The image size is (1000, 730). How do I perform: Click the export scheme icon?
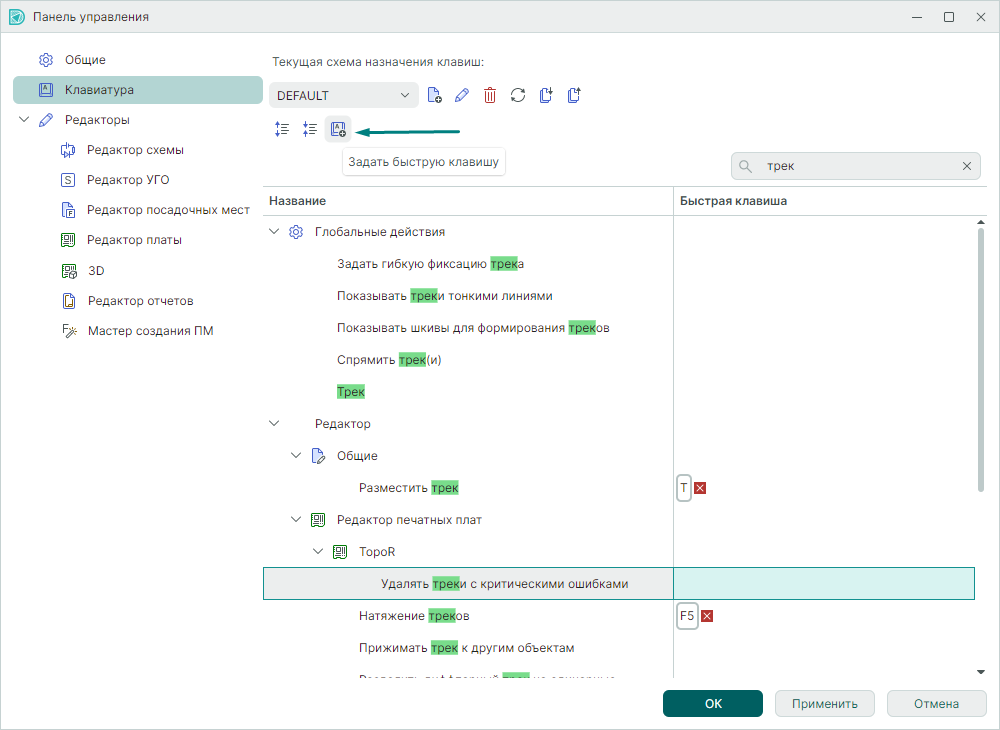pos(573,95)
